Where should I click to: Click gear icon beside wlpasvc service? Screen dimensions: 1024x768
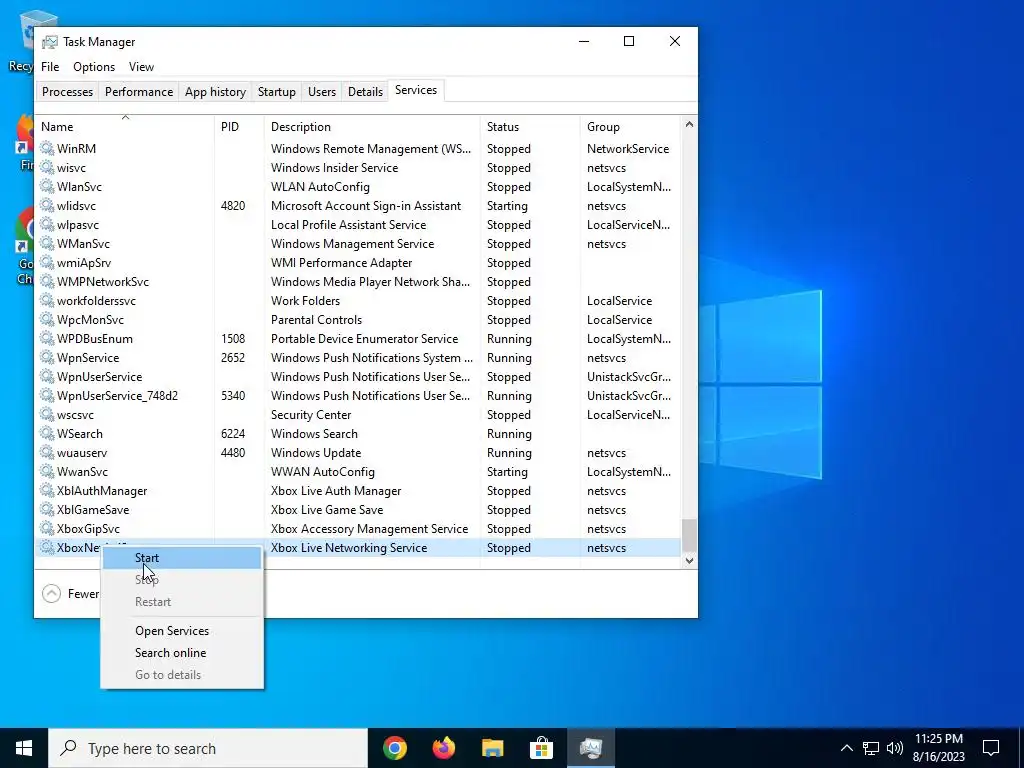point(47,224)
